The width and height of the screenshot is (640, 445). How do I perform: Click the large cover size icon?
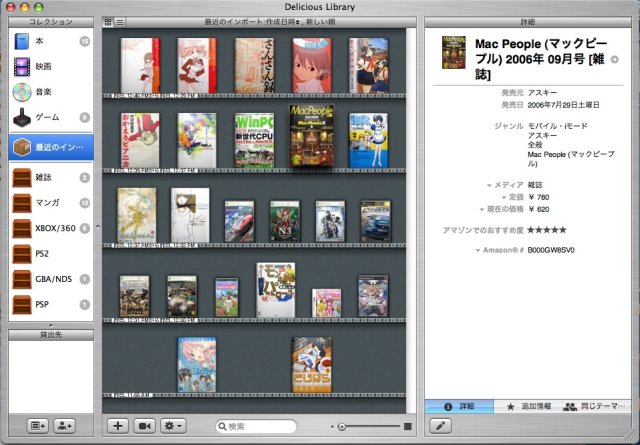point(407,427)
